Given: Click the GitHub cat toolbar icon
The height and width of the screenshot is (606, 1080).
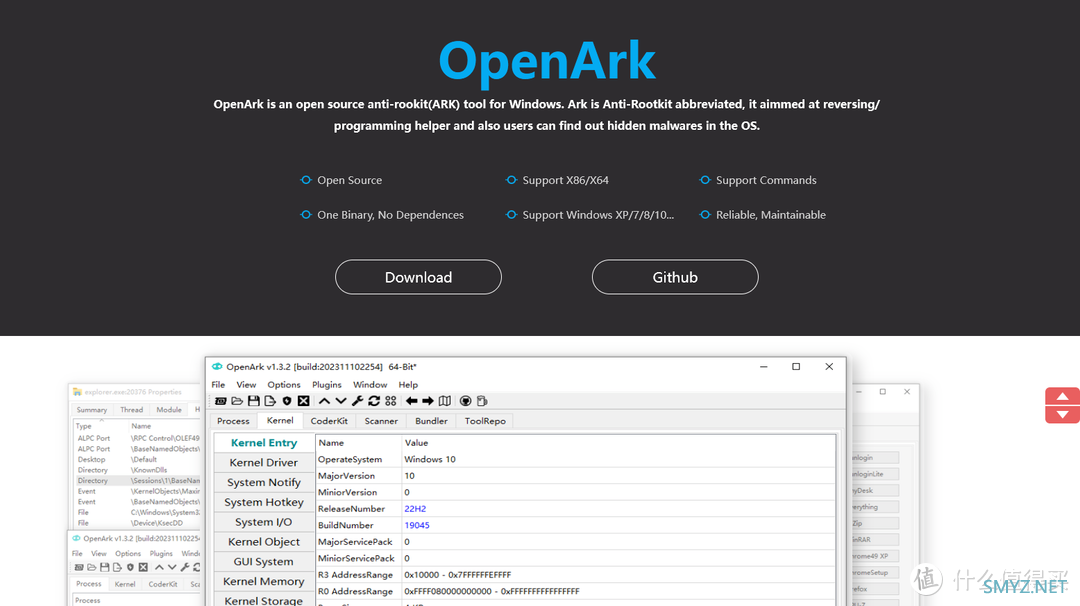Looking at the screenshot, I should [466, 401].
